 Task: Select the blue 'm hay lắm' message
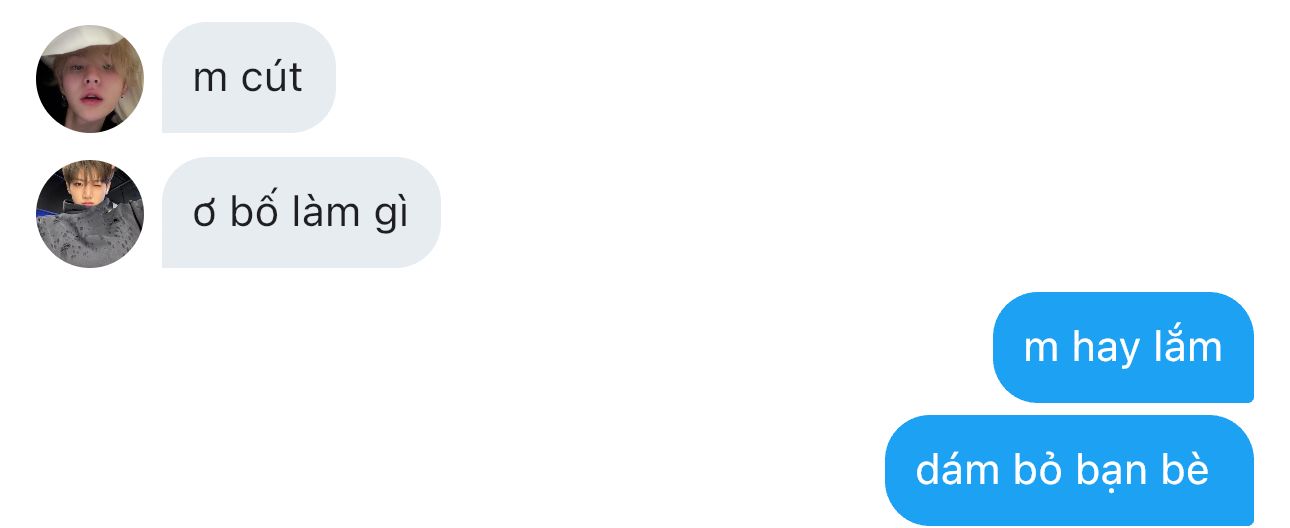pyautogui.click(x=1123, y=347)
